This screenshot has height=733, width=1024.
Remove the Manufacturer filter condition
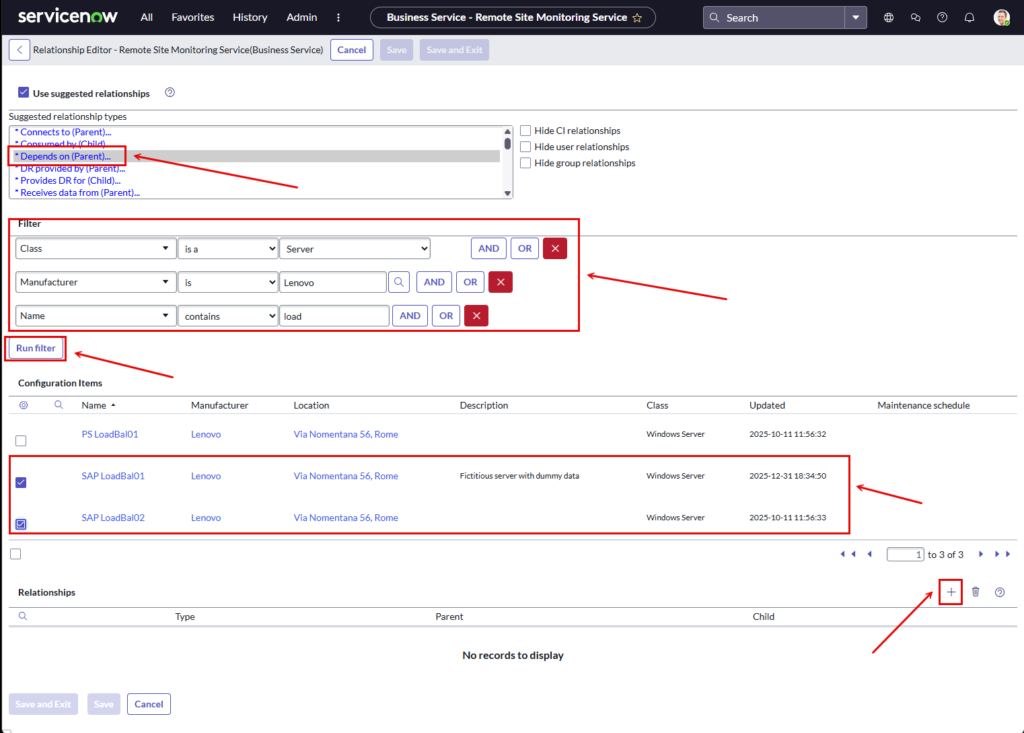500,282
